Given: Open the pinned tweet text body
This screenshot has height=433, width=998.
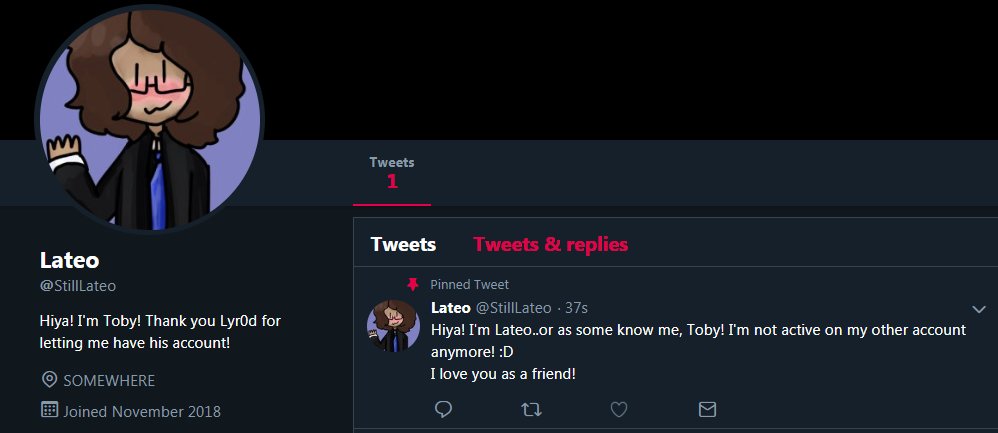Looking at the screenshot, I should tap(698, 352).
